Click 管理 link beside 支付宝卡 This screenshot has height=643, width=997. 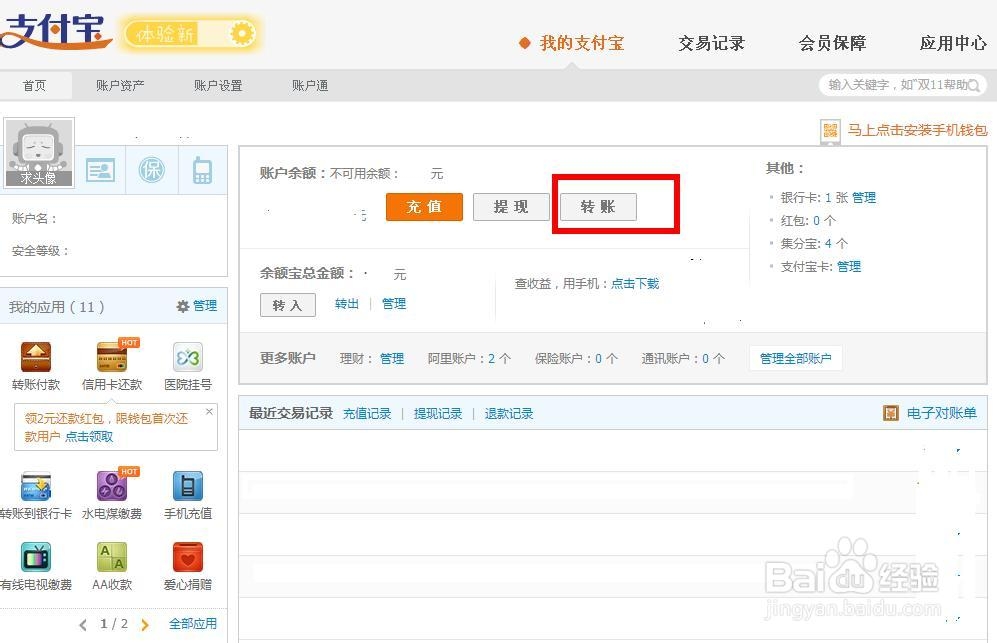click(x=849, y=266)
